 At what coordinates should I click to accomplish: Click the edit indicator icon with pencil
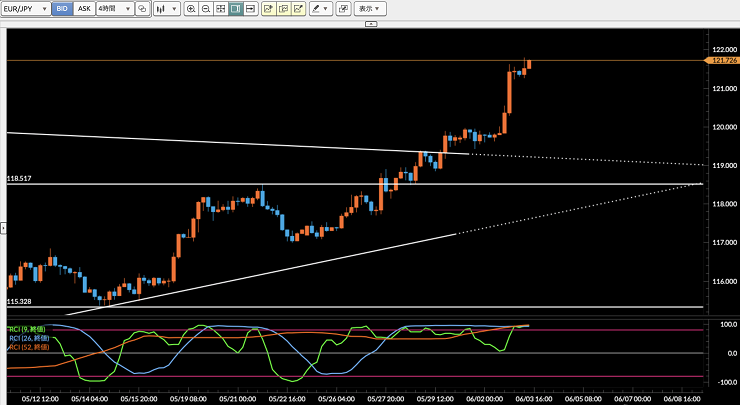(298, 8)
